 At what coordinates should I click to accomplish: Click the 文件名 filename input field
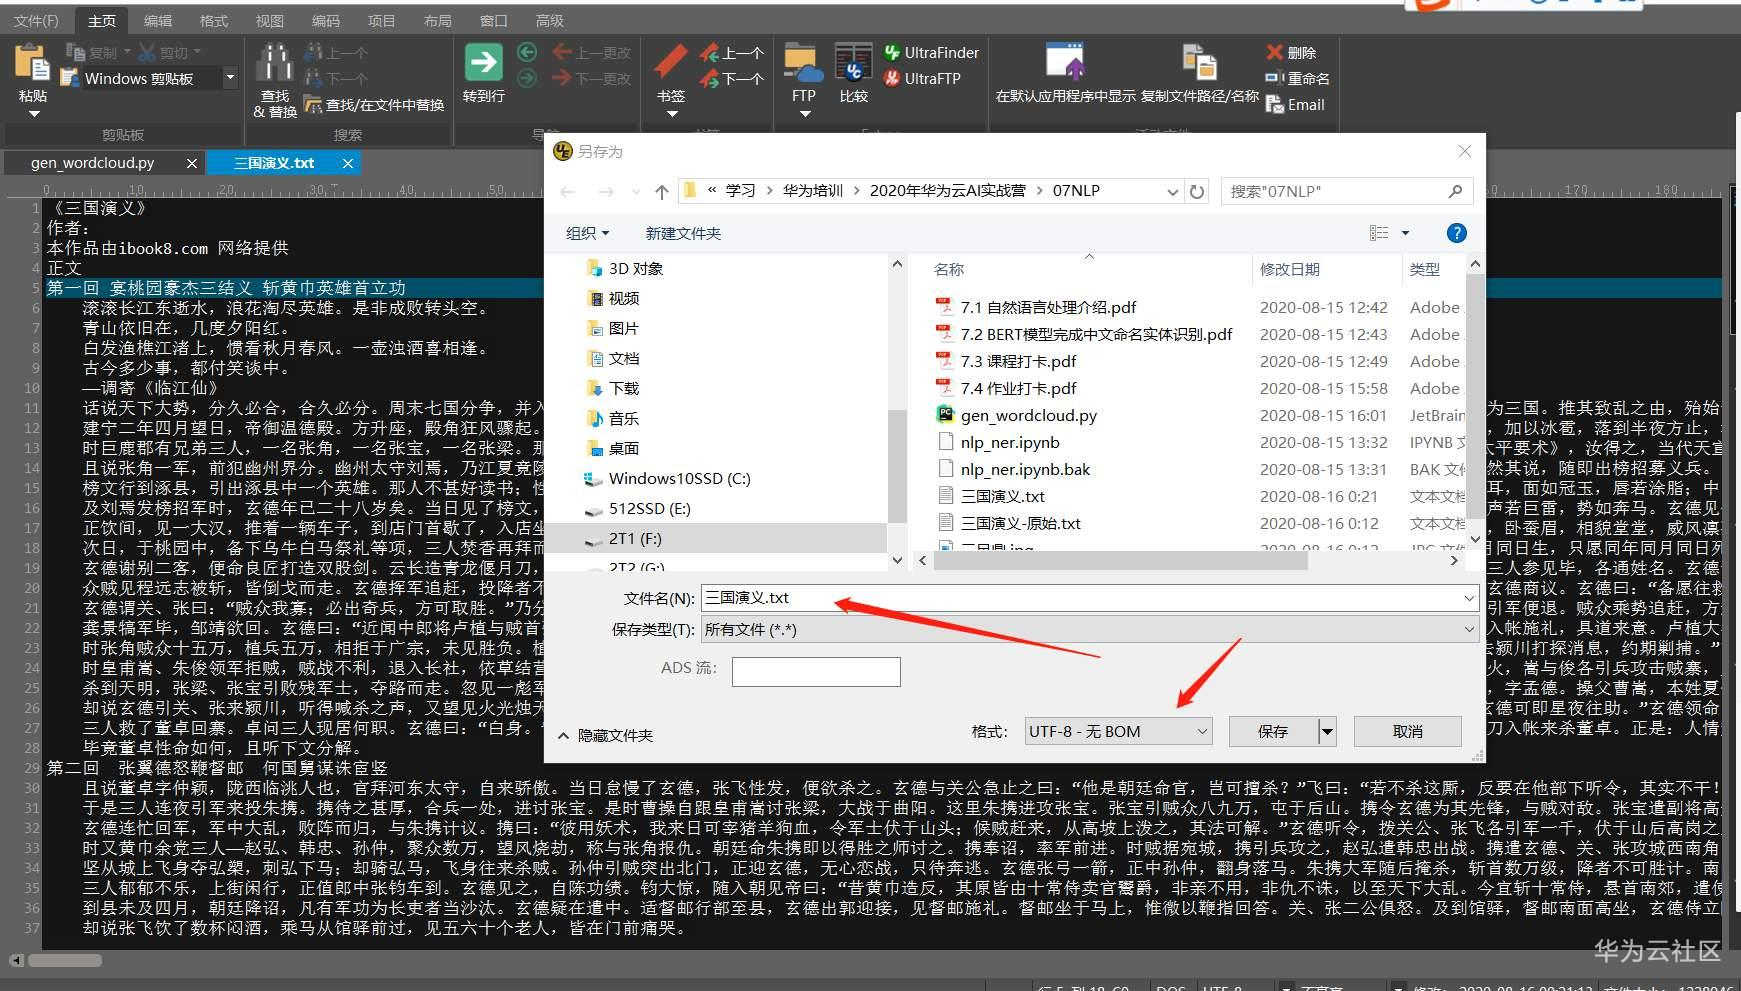pyautogui.click(x=1080, y=598)
